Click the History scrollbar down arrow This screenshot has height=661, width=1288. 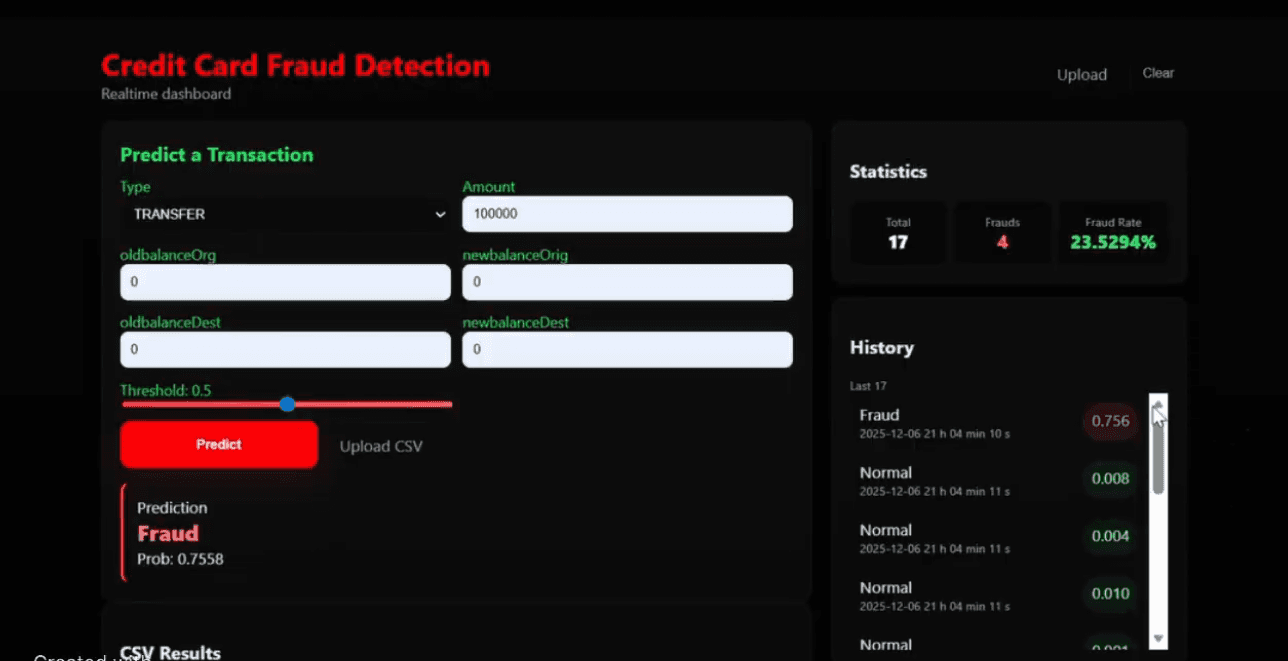(1158, 638)
